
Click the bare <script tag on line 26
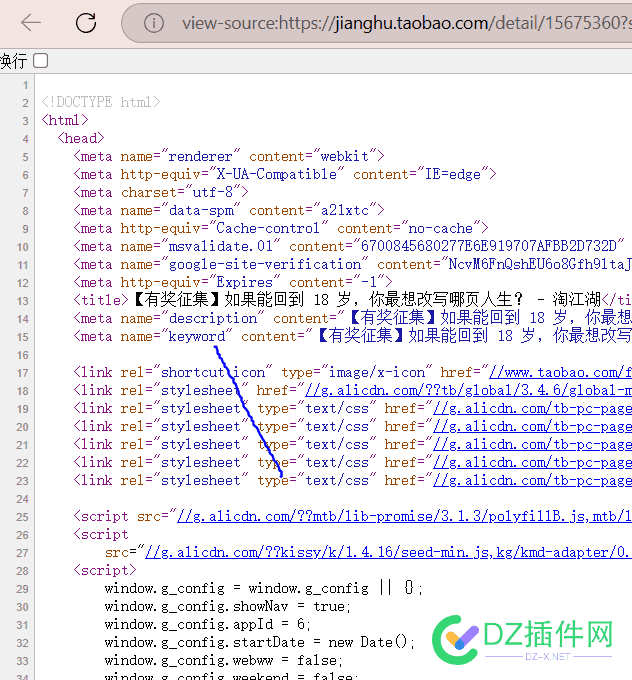(101, 534)
